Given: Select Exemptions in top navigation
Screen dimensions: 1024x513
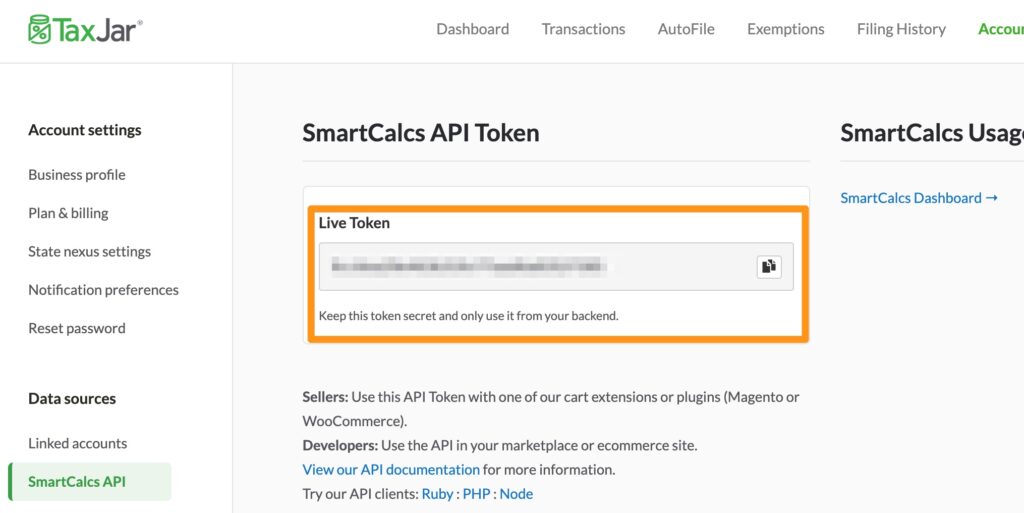Looking at the screenshot, I should point(785,29).
